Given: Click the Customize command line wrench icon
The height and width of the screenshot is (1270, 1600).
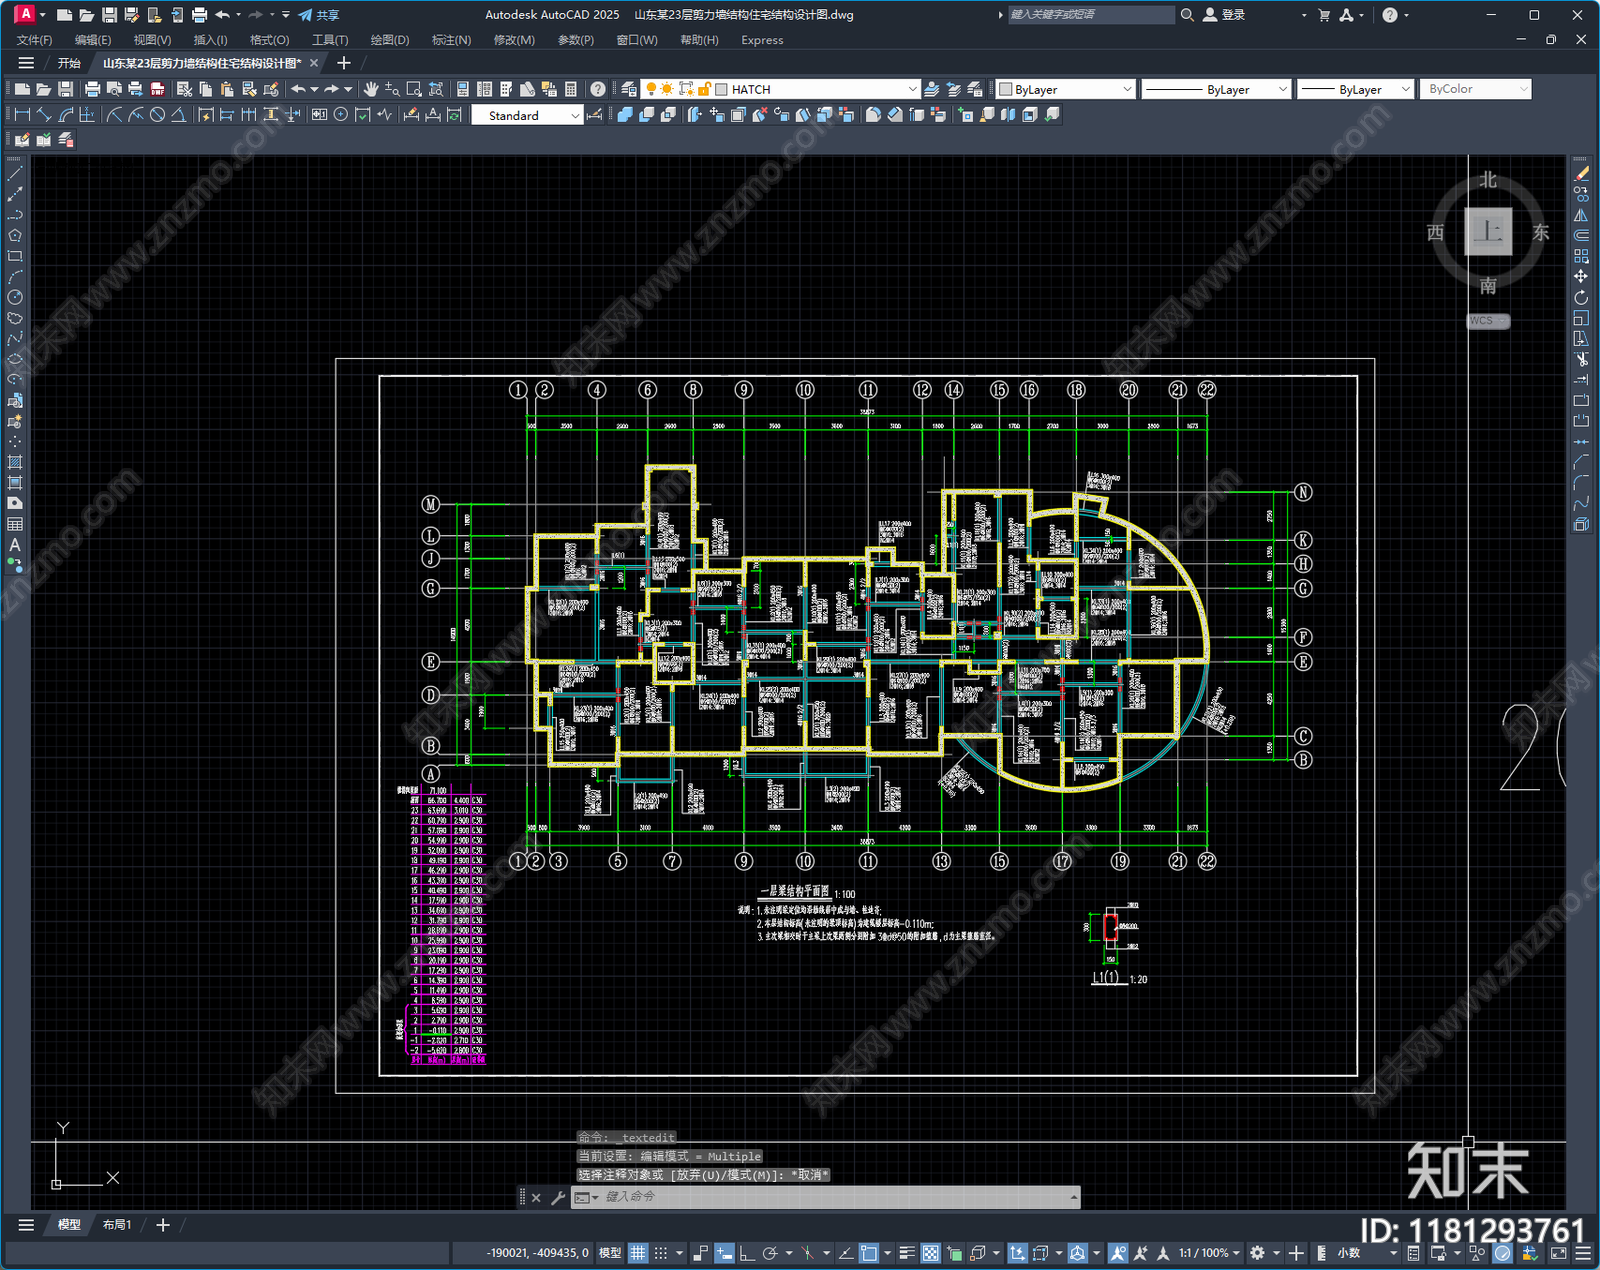Looking at the screenshot, I should (x=558, y=1197).
